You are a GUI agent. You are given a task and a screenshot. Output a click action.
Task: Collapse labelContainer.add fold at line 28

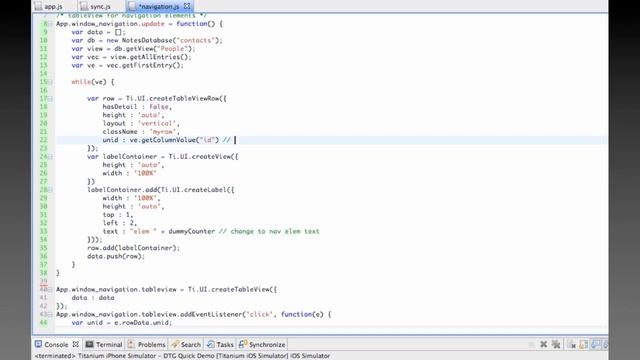pos(50,190)
